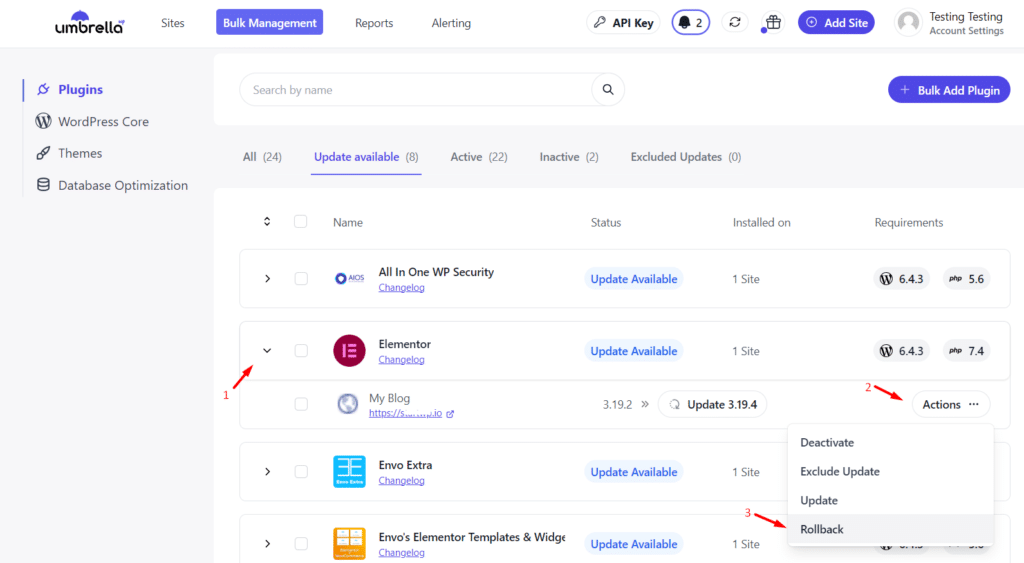Expand the Envo Extra row
This screenshot has width=1024, height=563.
tap(267, 472)
